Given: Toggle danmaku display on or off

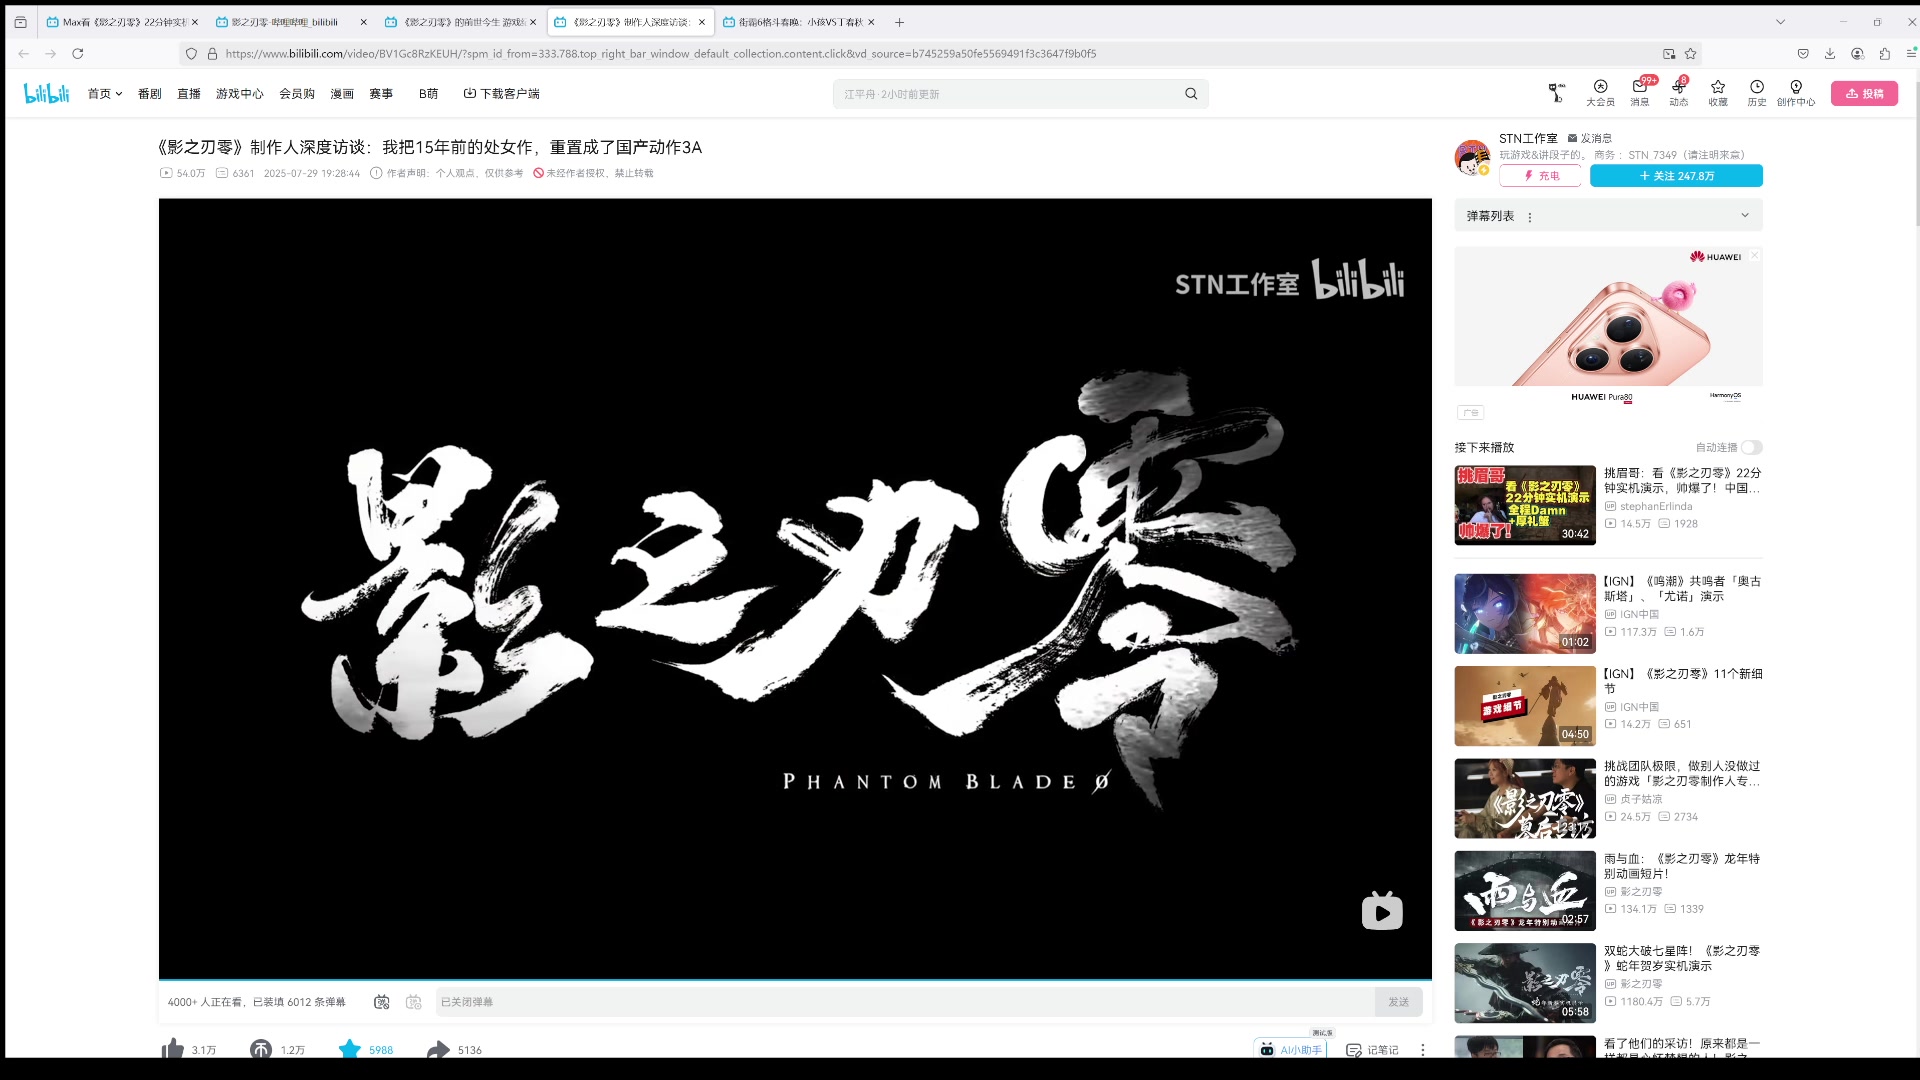Looking at the screenshot, I should [x=381, y=1002].
